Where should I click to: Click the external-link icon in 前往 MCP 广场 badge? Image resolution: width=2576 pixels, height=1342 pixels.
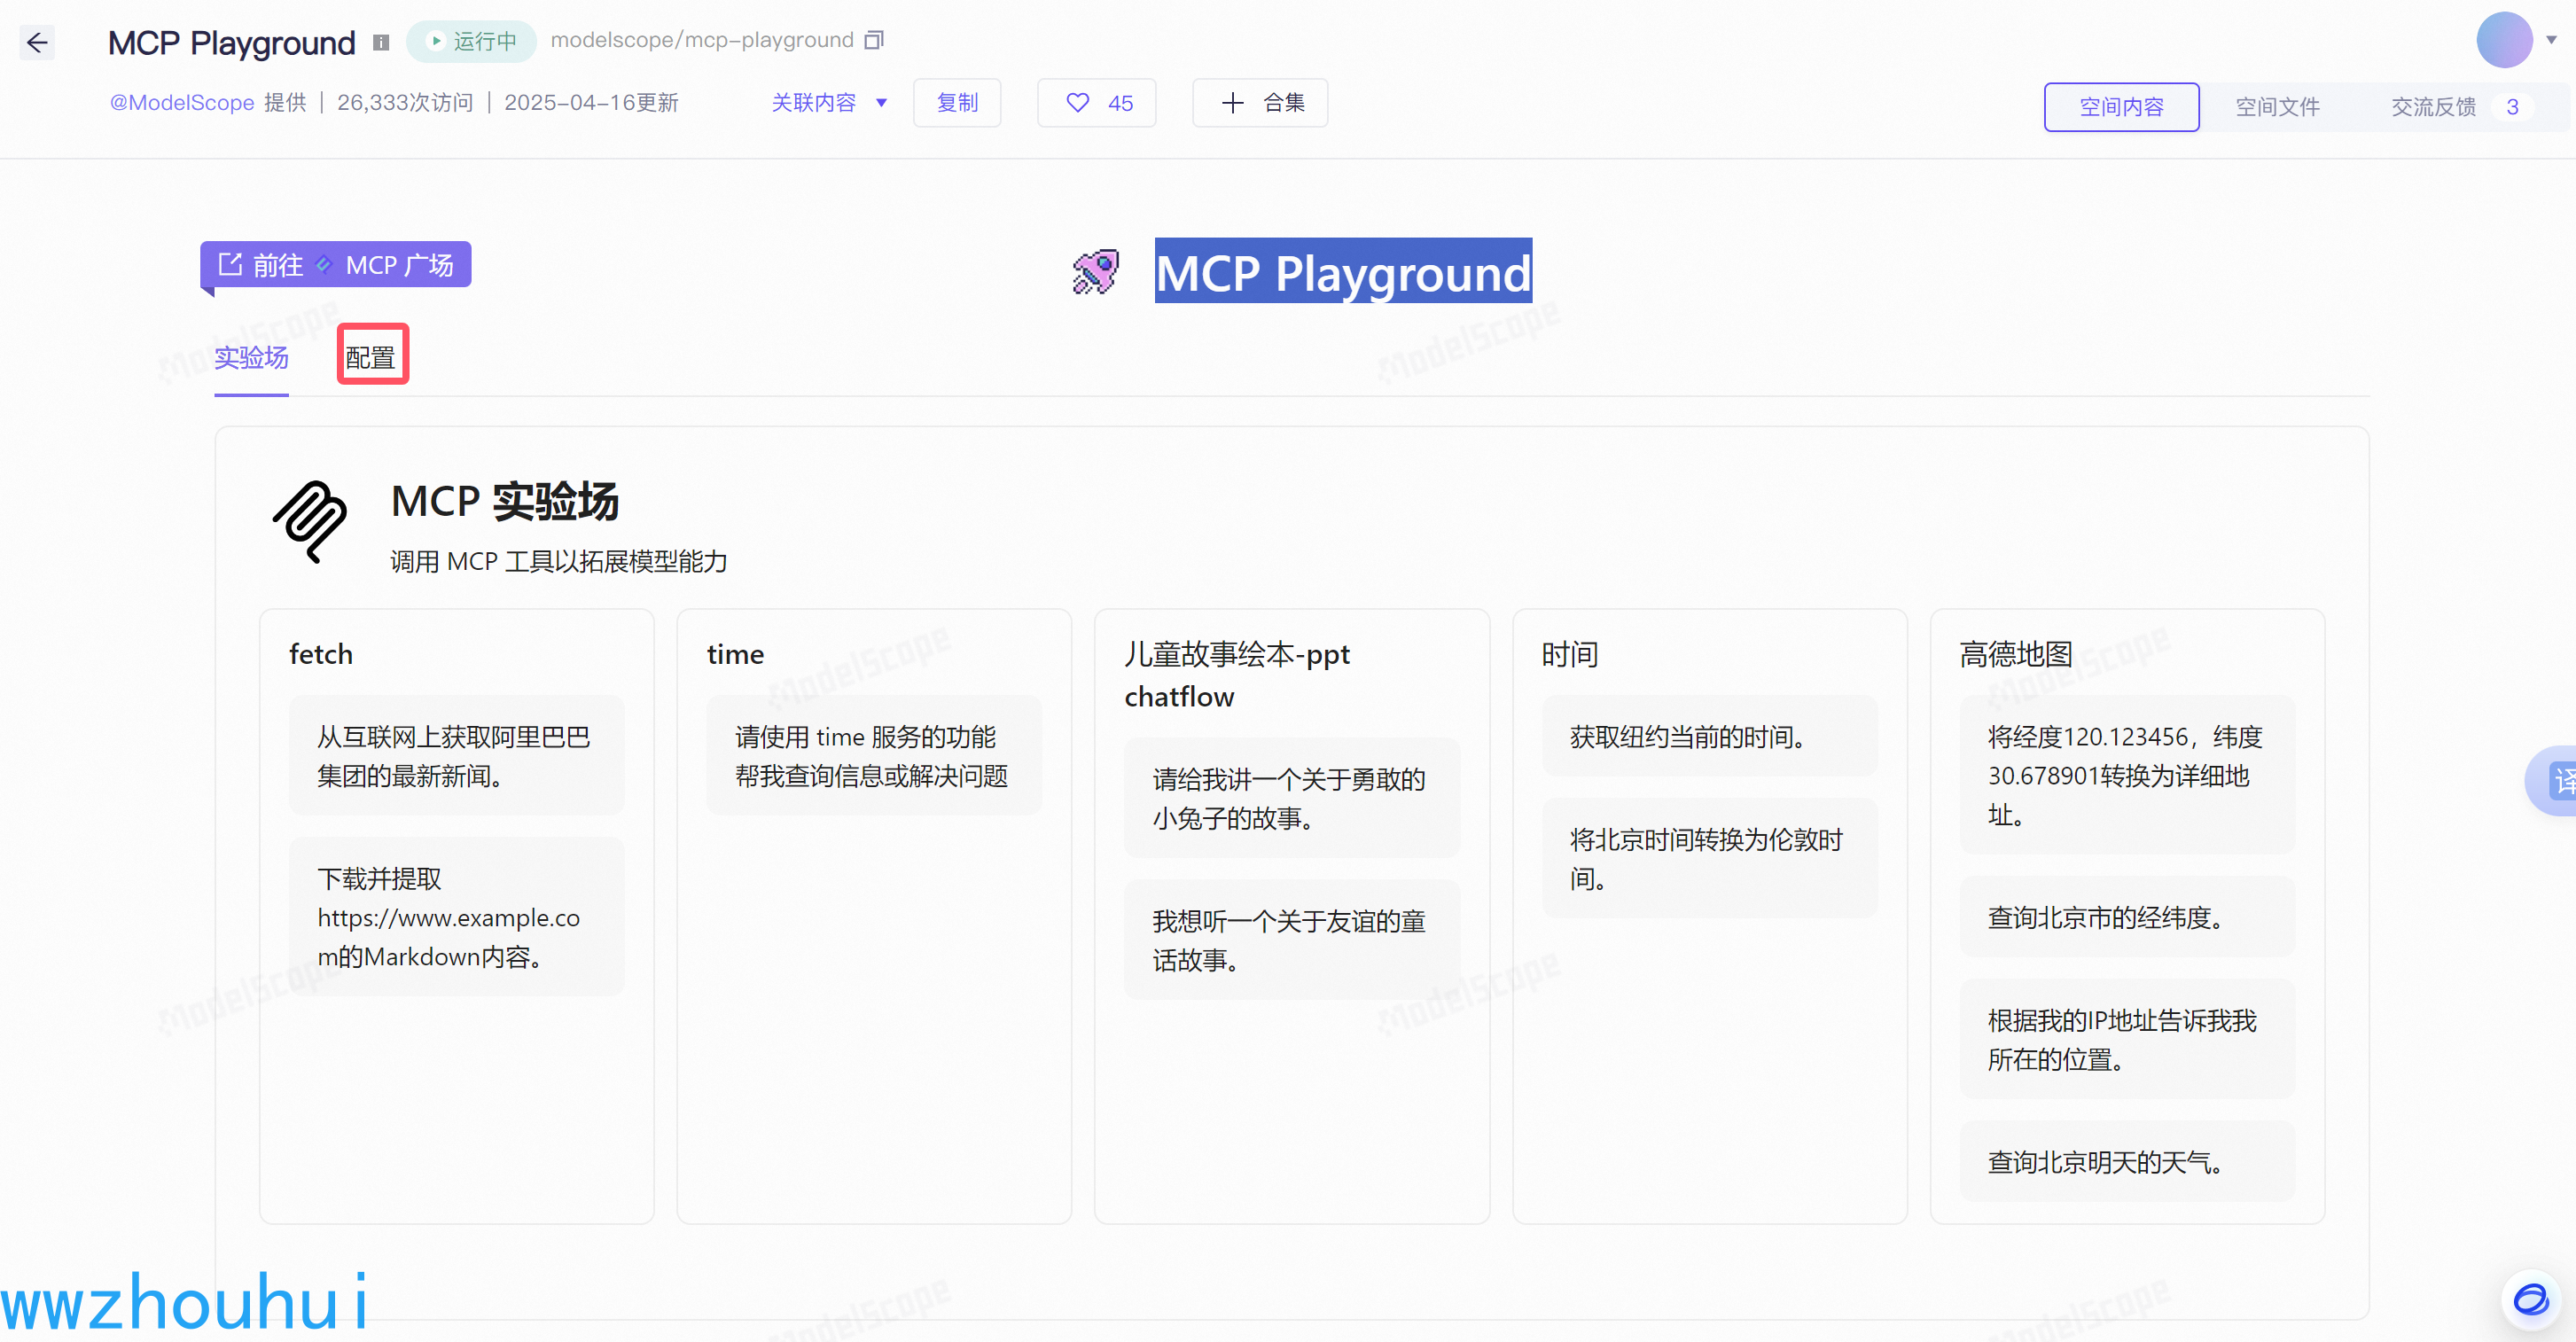coord(230,264)
